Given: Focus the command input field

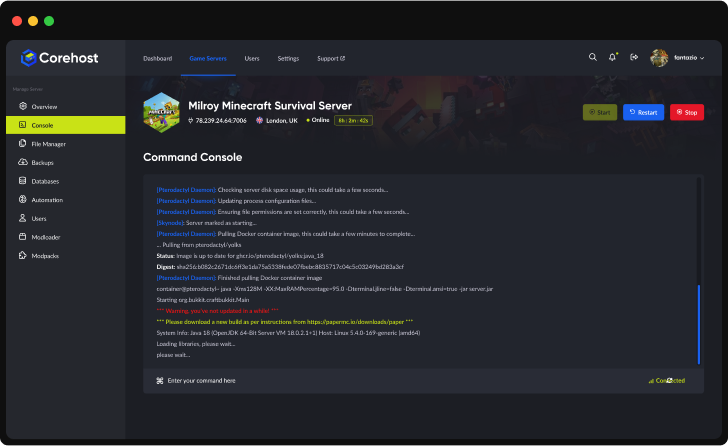Looking at the screenshot, I should tap(423, 381).
